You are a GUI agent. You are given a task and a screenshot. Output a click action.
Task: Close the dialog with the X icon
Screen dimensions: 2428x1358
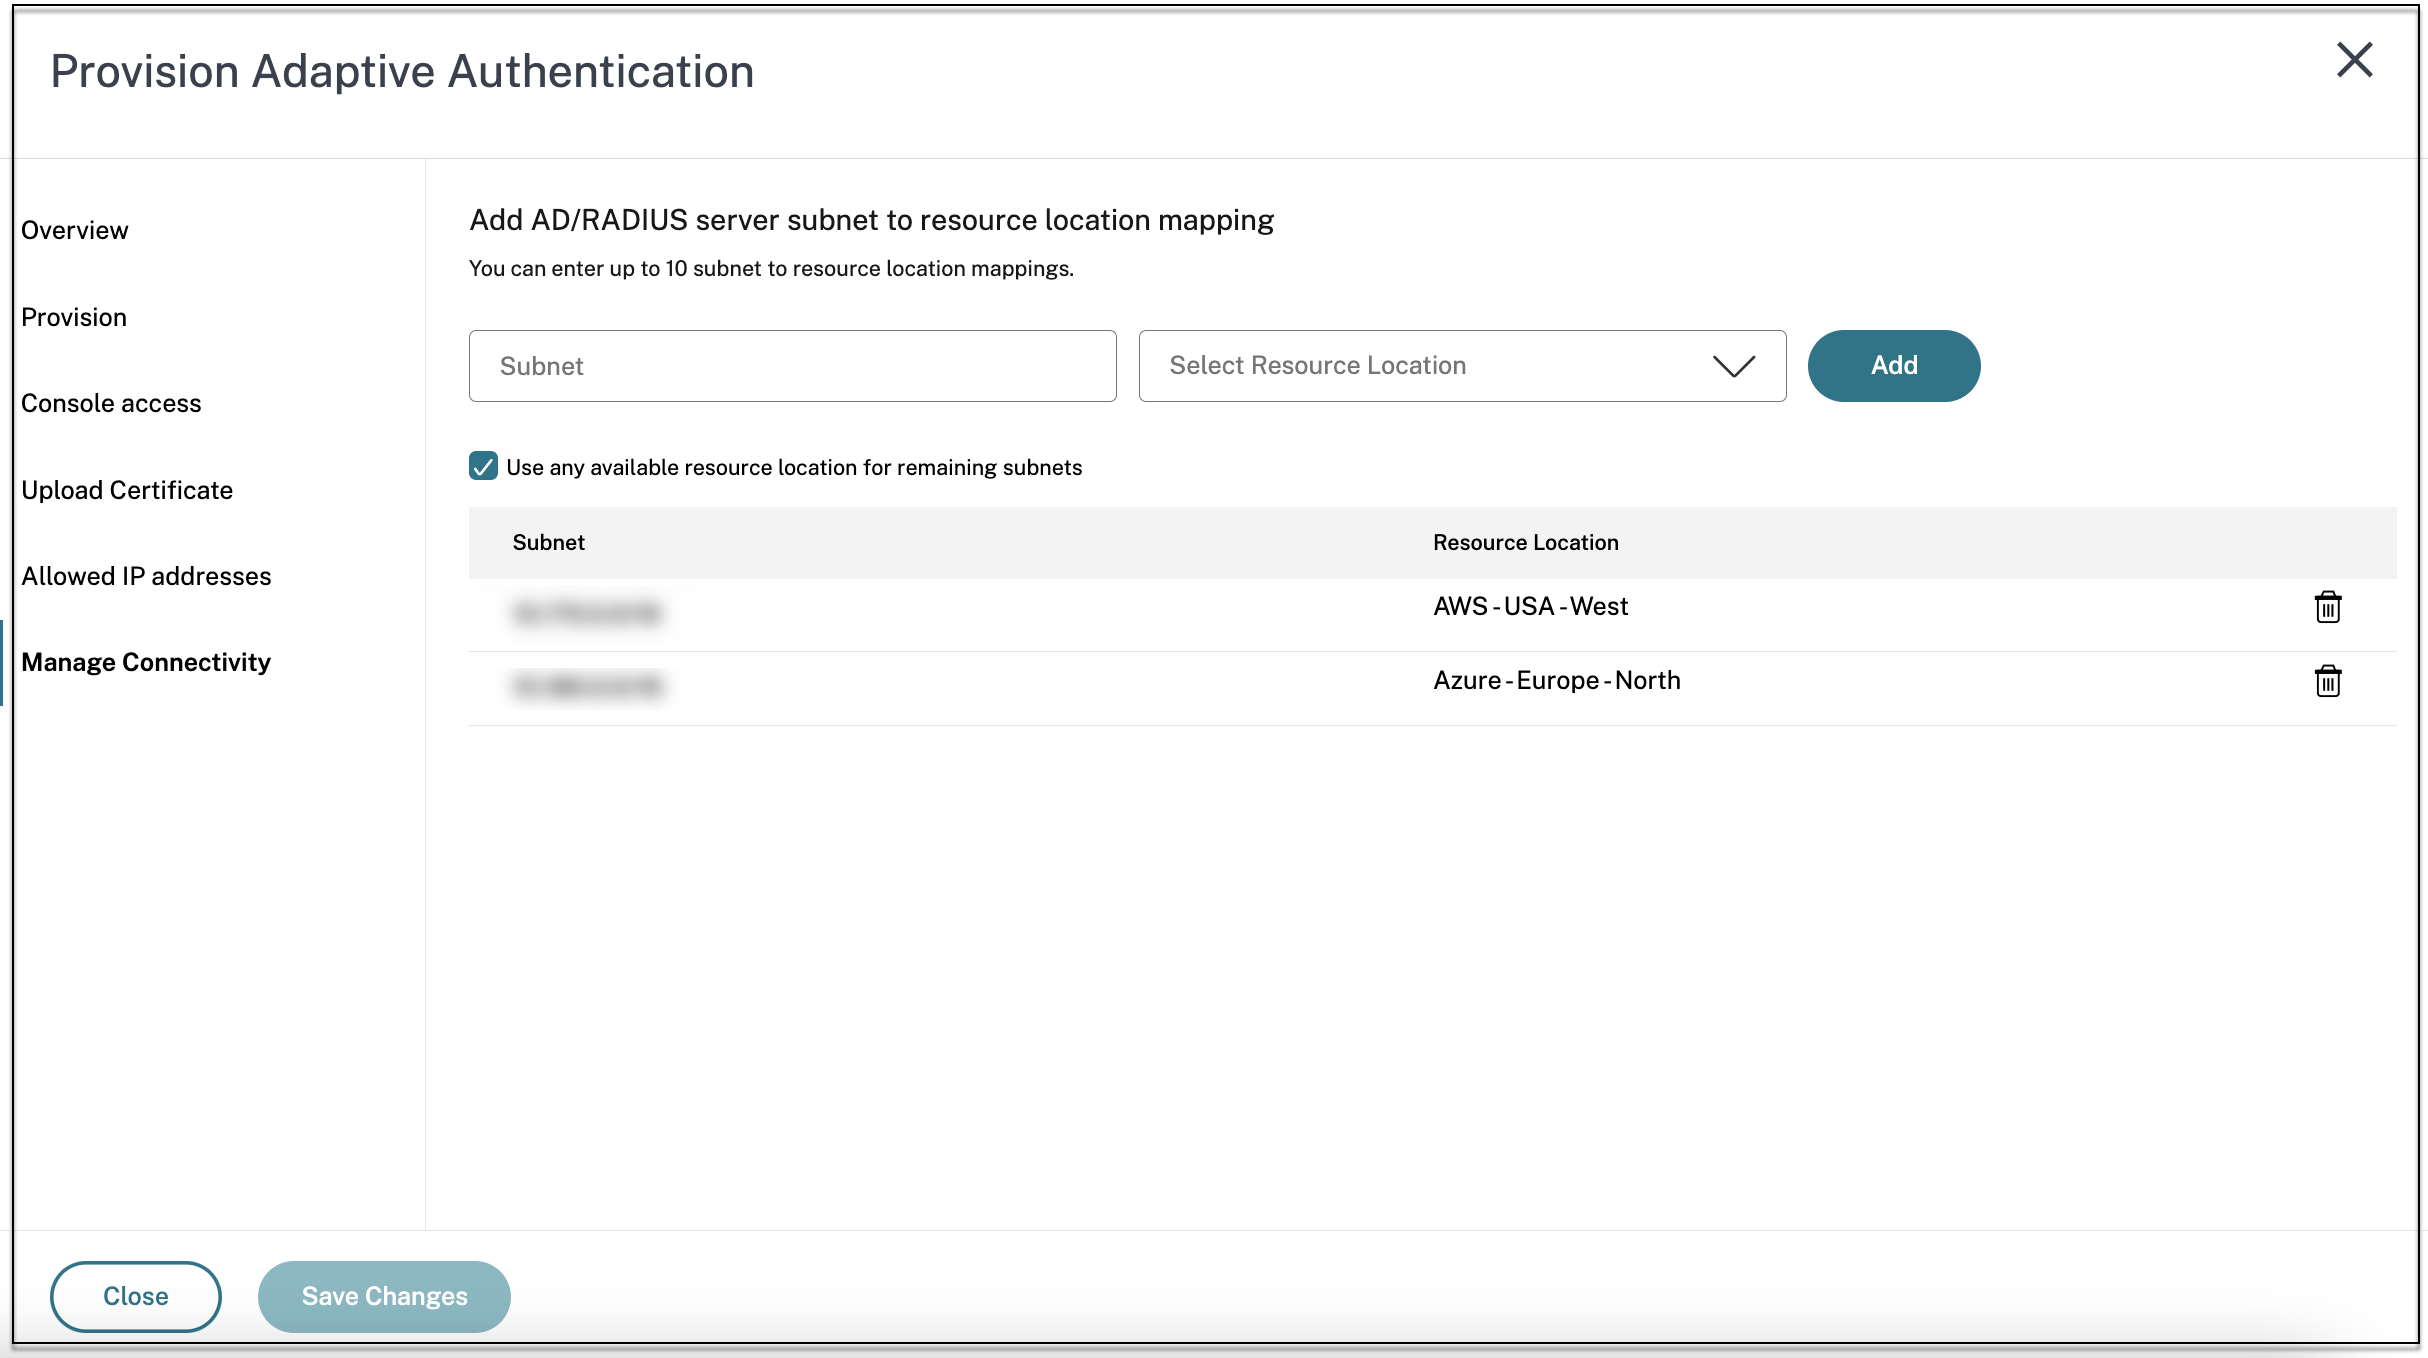pyautogui.click(x=2354, y=60)
